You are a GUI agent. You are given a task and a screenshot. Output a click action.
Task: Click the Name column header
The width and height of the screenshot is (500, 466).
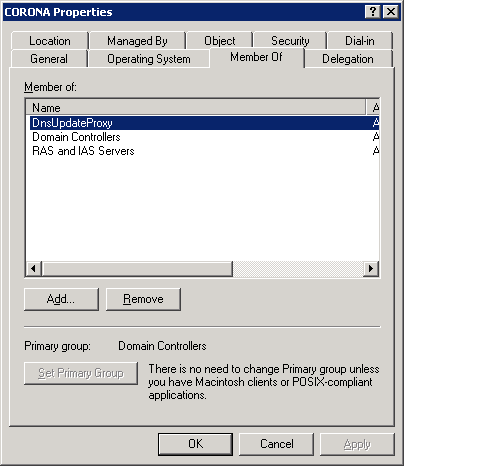[x=196, y=107]
